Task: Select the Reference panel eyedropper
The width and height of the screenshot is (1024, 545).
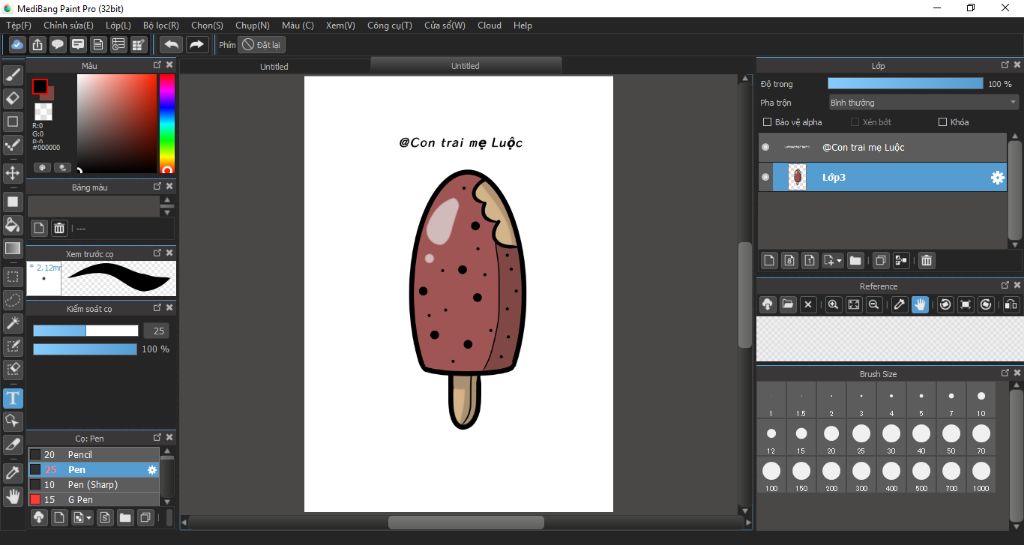Action: click(899, 304)
